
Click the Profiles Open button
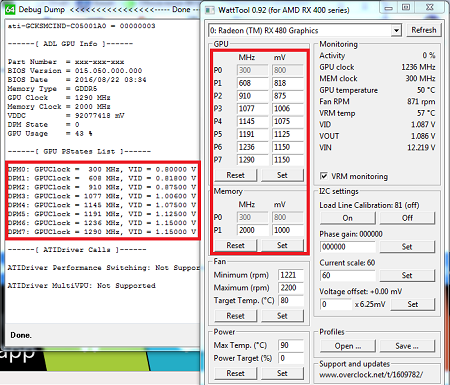[347, 346]
